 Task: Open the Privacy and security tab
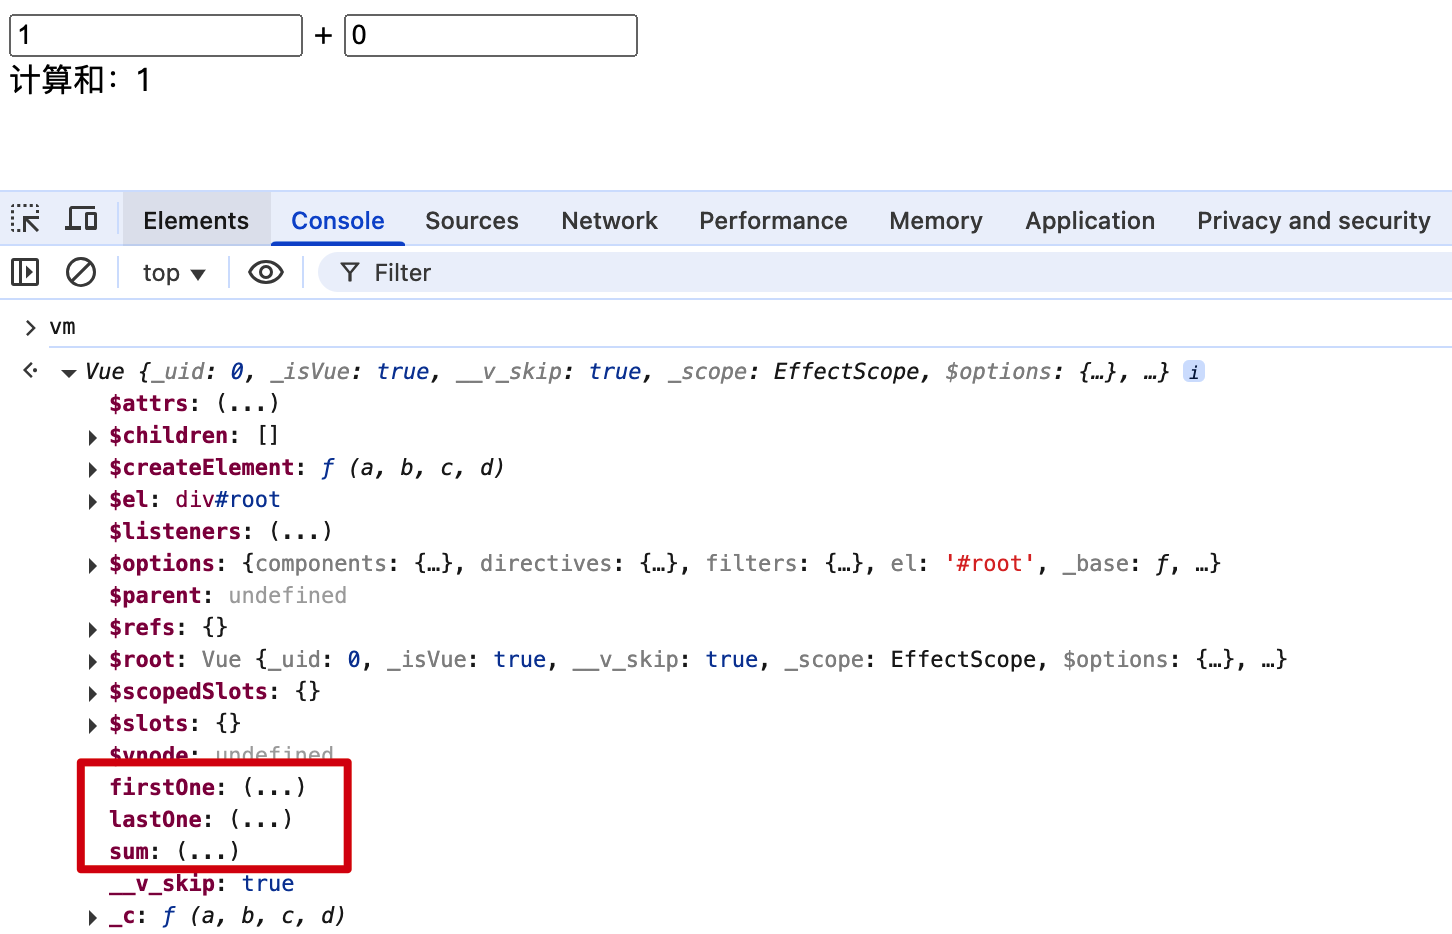[1314, 220]
